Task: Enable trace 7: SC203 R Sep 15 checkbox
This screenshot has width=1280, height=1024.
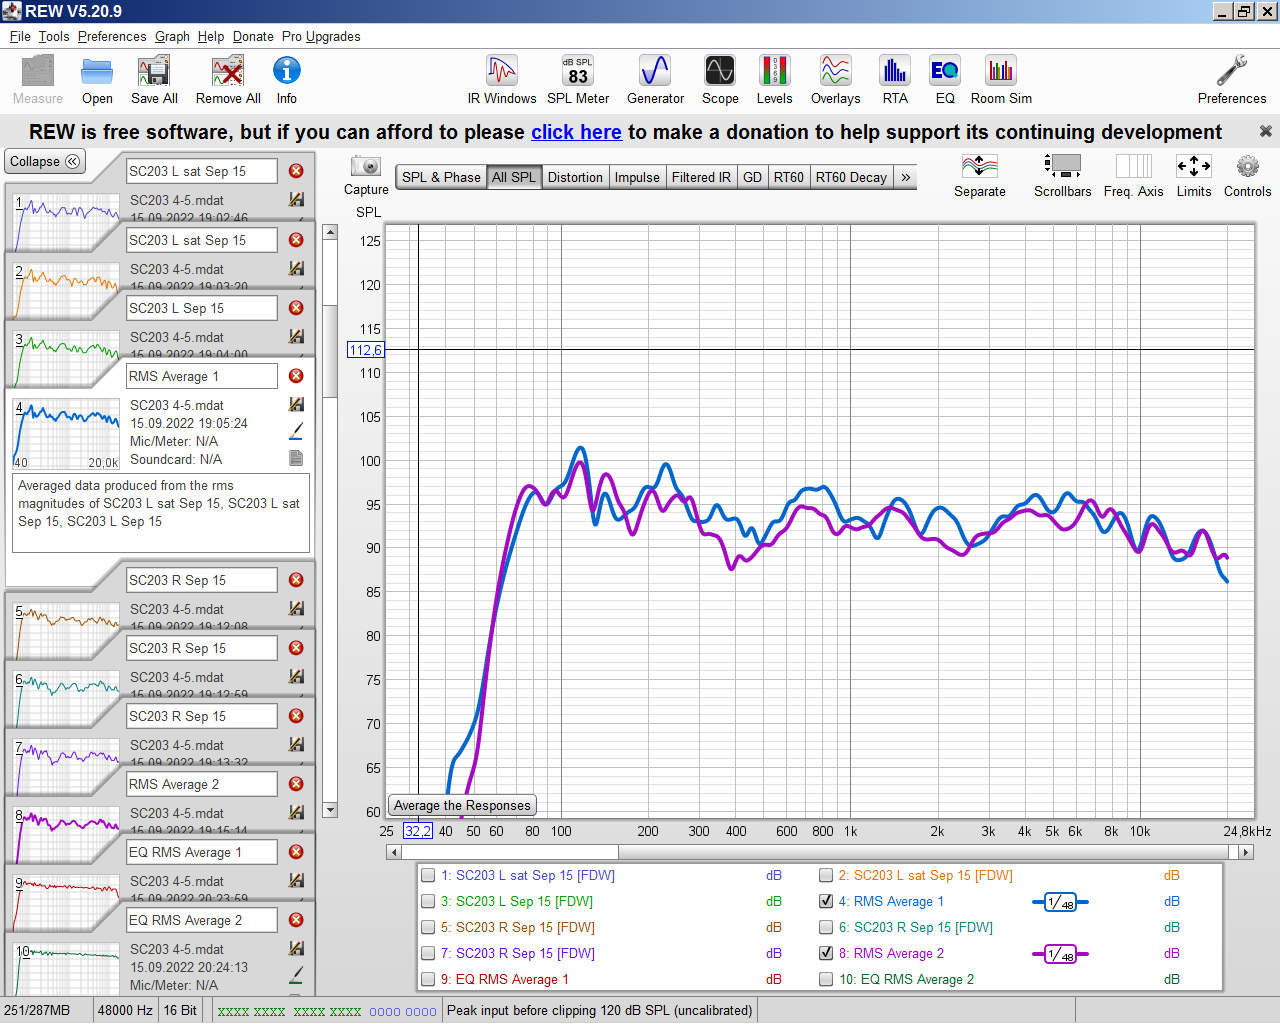Action: pos(428,953)
